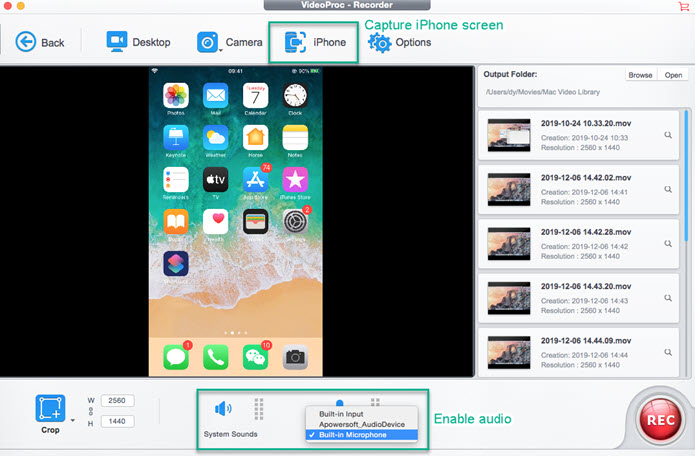This screenshot has width=695, height=456.
Task: Click Apple TV app in iPhone preview
Action: click(215, 179)
